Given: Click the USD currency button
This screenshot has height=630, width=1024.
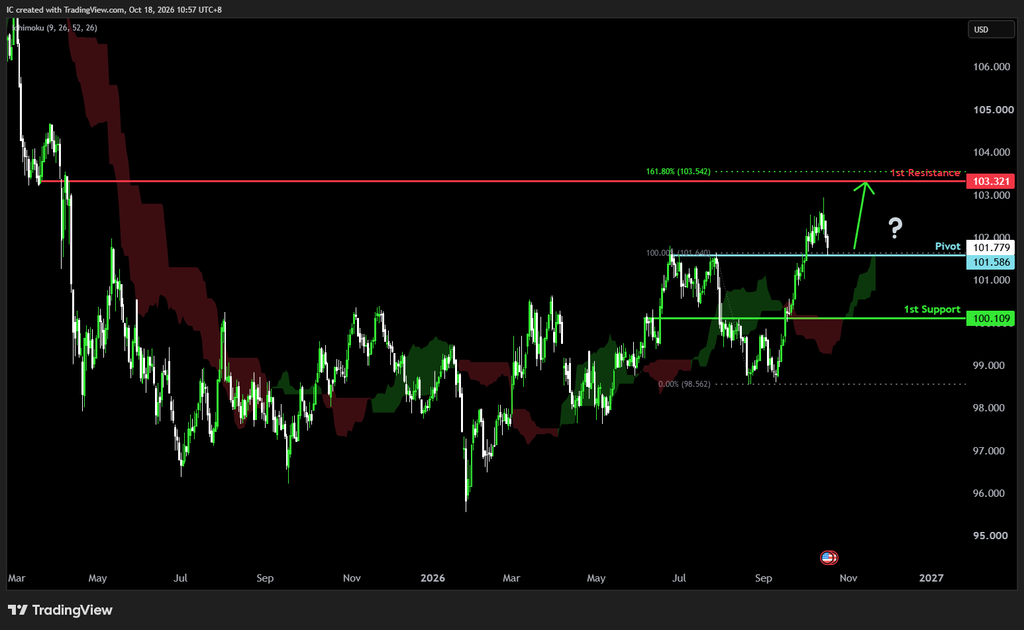Looking at the screenshot, I should point(990,29).
